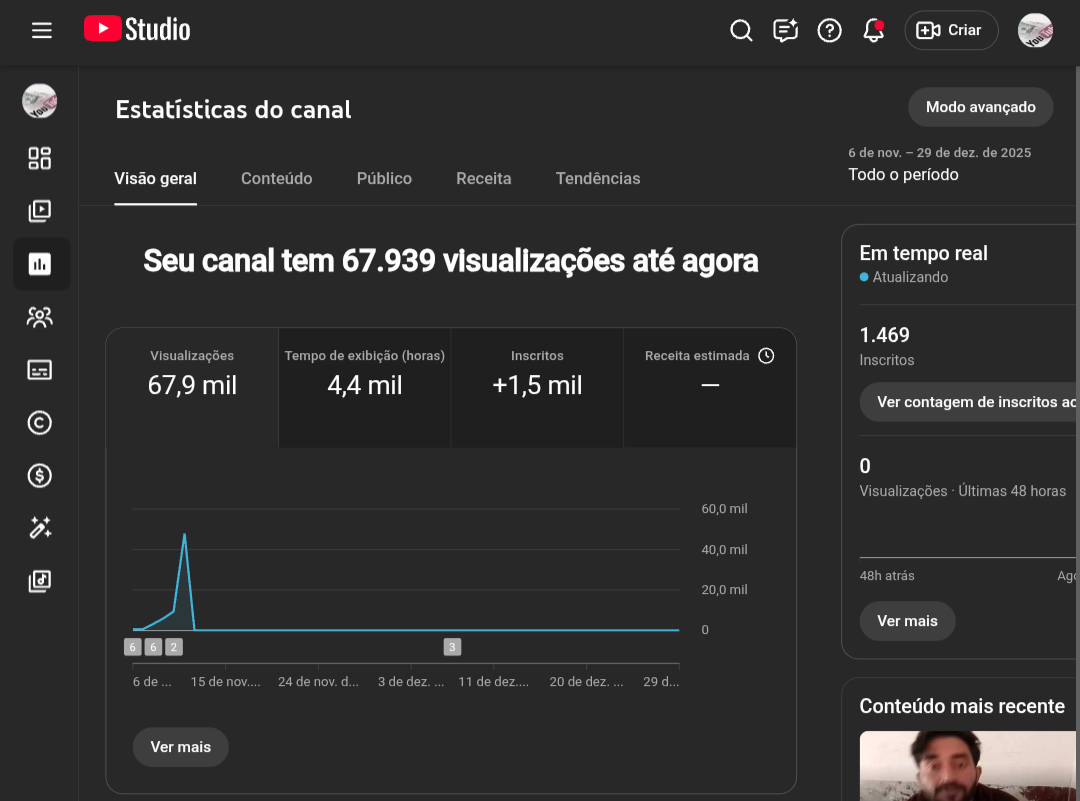
Task: Click the search magnifier icon
Action: click(741, 30)
